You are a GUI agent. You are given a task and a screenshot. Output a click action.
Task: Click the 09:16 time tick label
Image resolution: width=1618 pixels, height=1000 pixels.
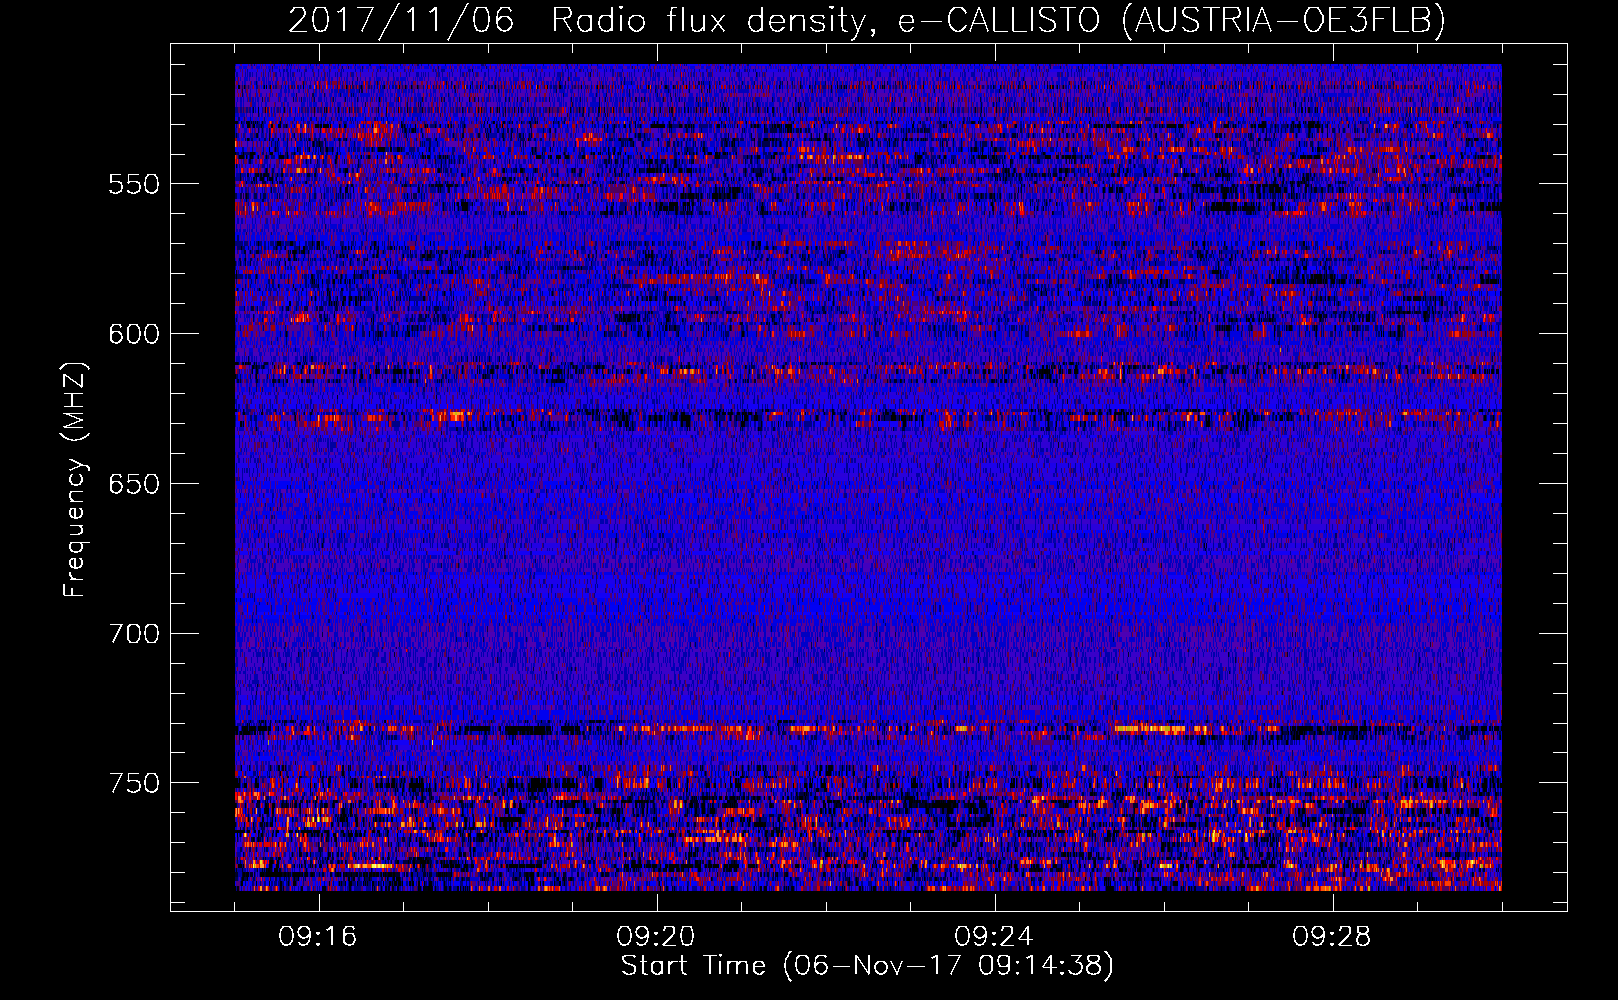(318, 937)
